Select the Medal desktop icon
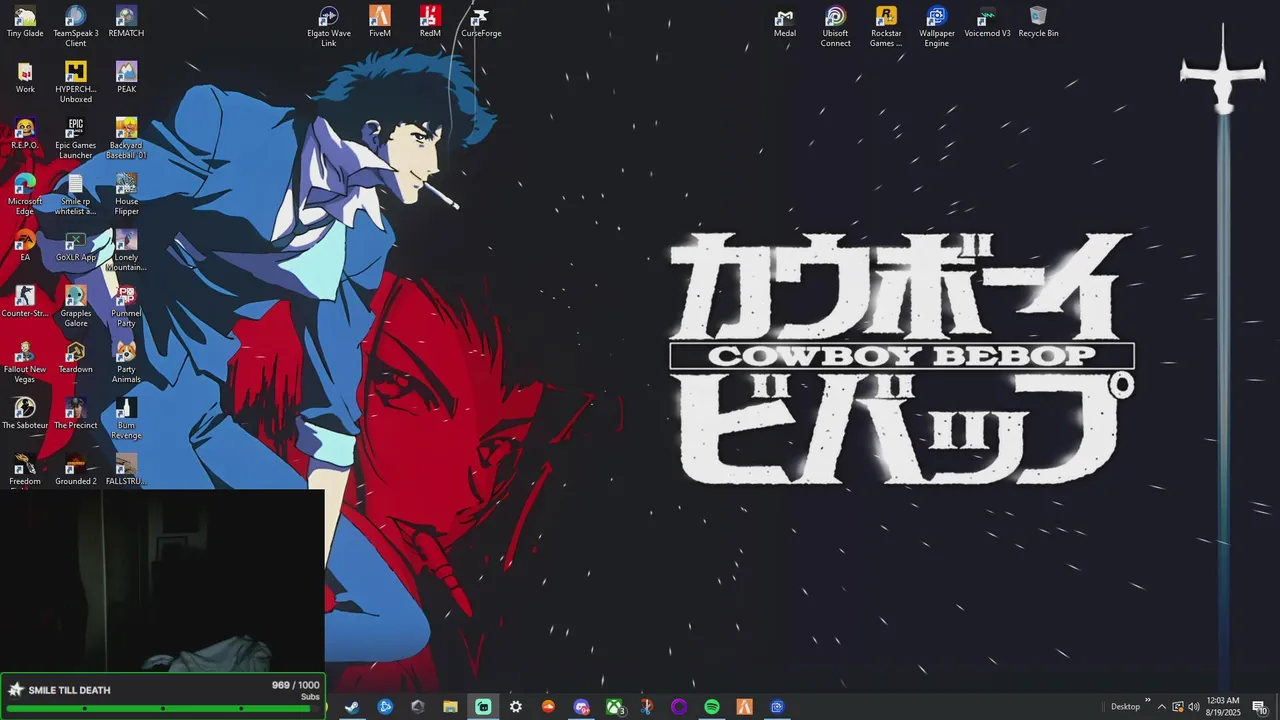This screenshot has width=1280, height=720. 785,22
